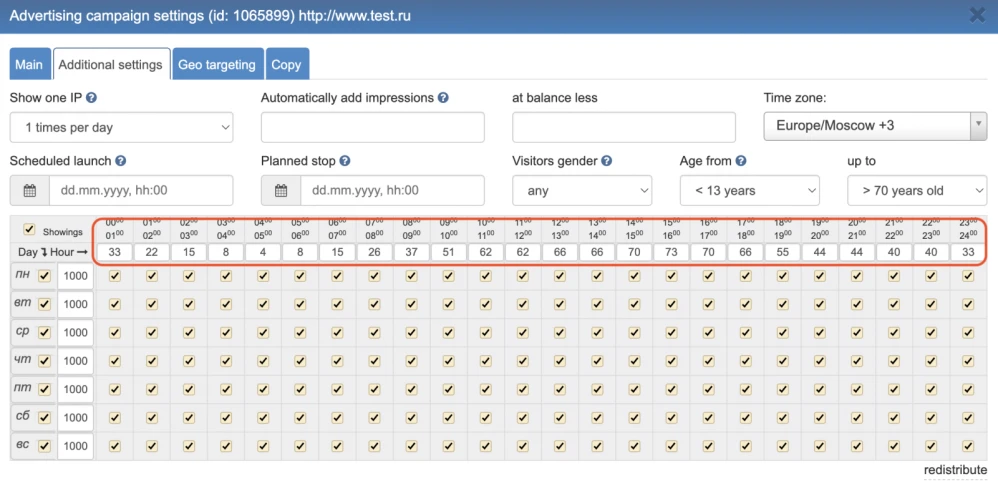Uncheck вт checkbox for 18-19 hour
The image size is (998, 481).
tap(782, 304)
